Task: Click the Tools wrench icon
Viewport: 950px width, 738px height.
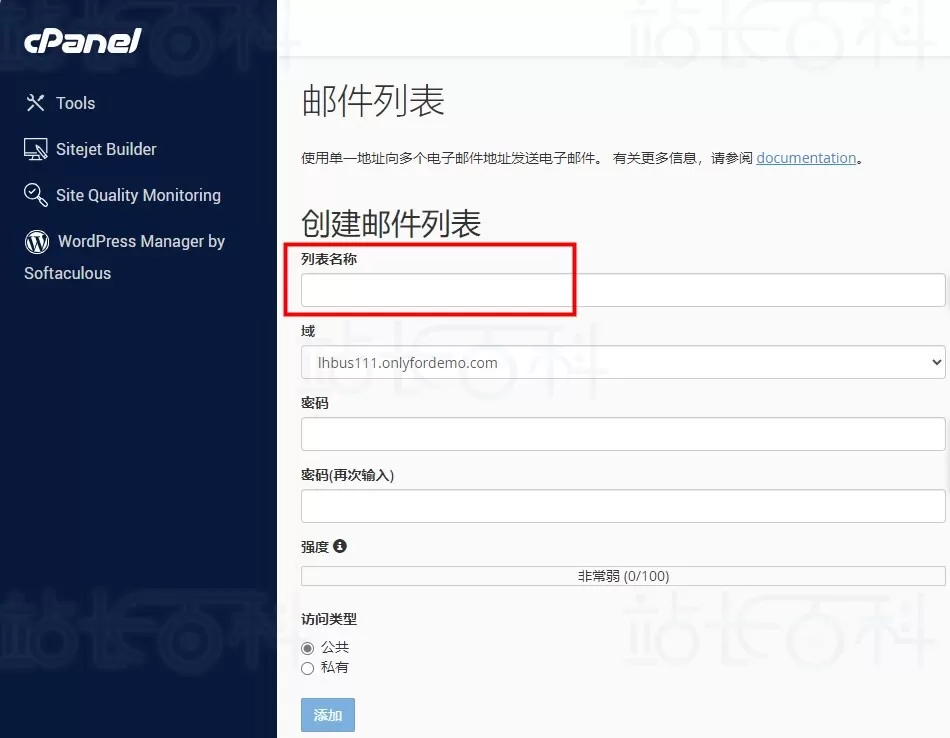Action: coord(36,103)
